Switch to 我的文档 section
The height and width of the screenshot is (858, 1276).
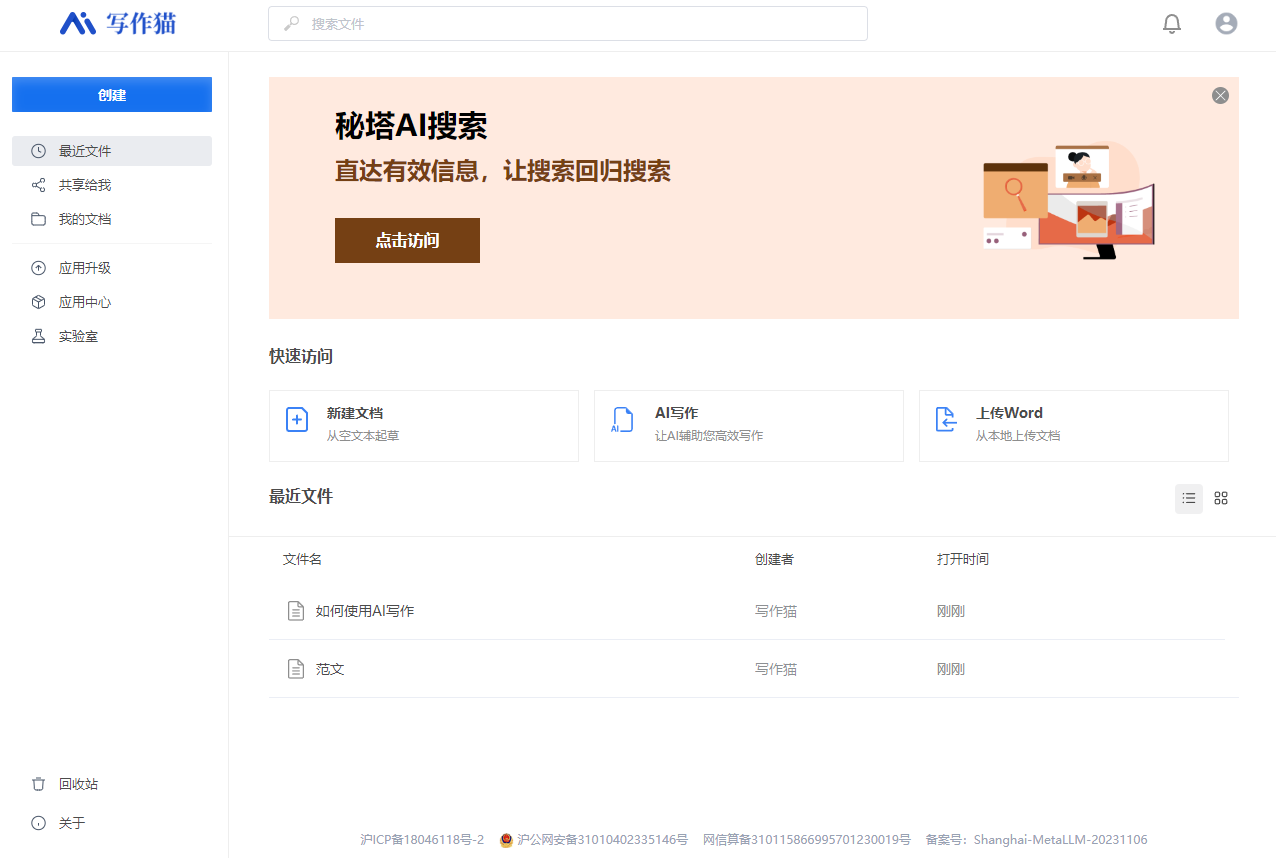click(84, 218)
